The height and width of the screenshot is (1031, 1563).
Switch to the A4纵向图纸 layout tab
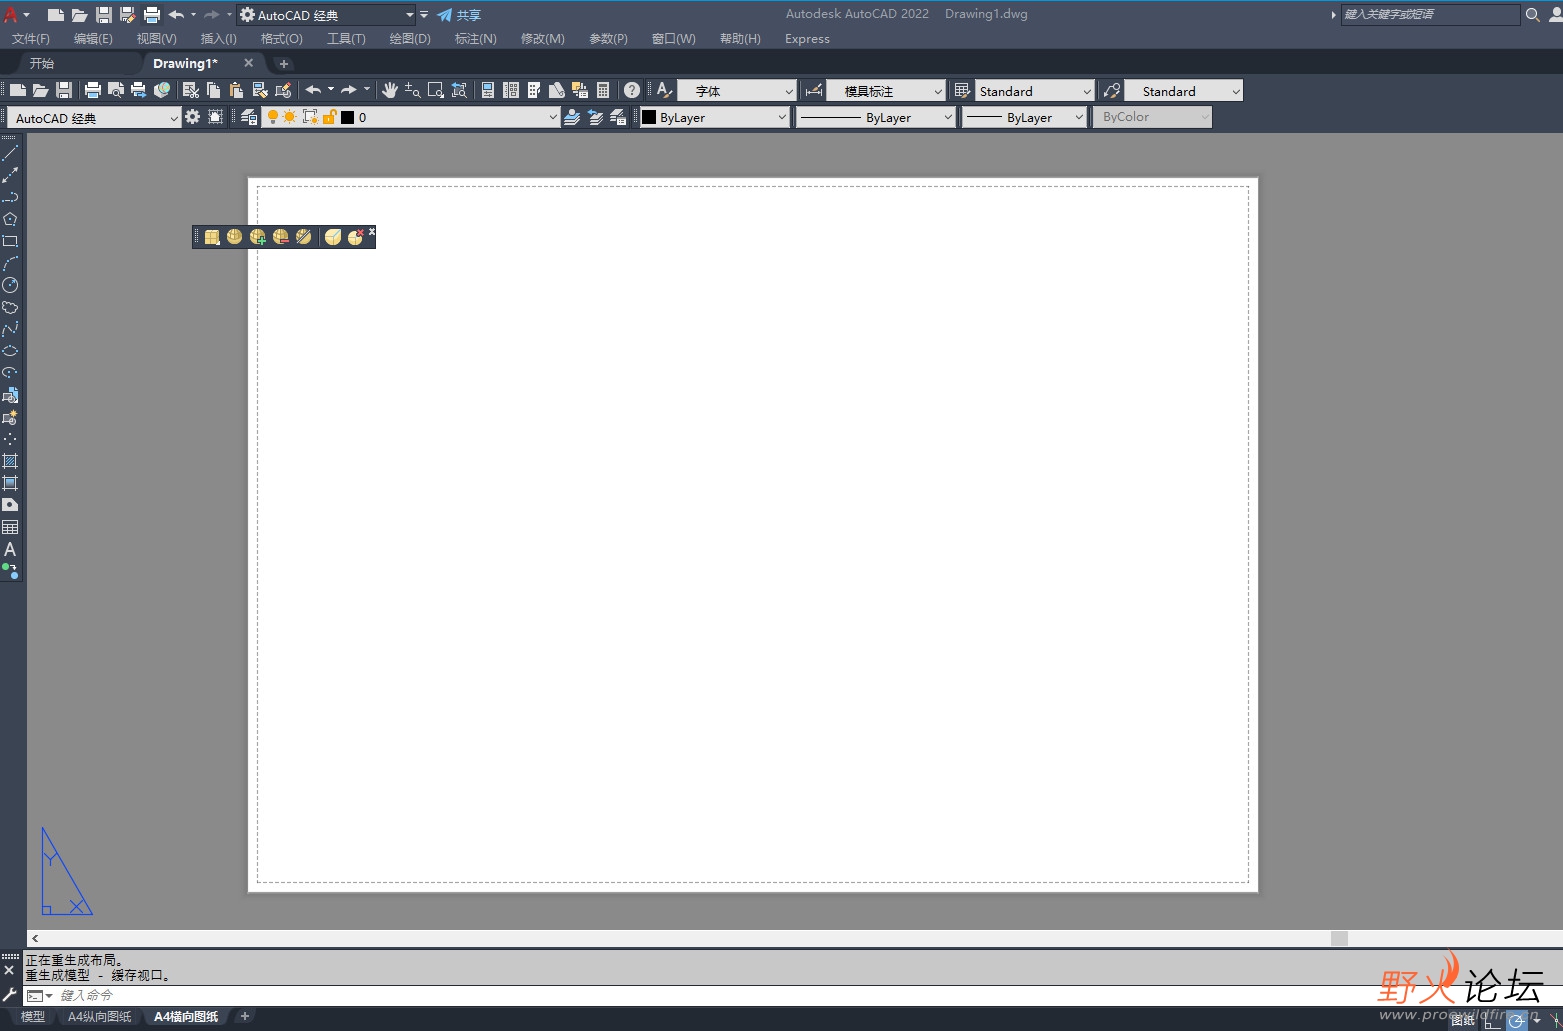pyautogui.click(x=100, y=1017)
